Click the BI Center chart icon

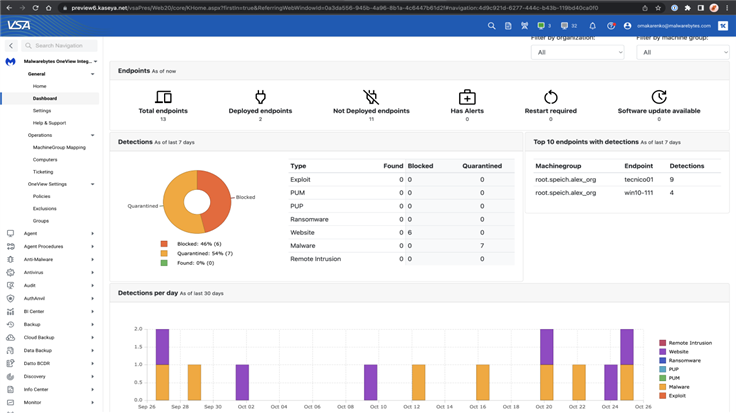(x=10, y=312)
